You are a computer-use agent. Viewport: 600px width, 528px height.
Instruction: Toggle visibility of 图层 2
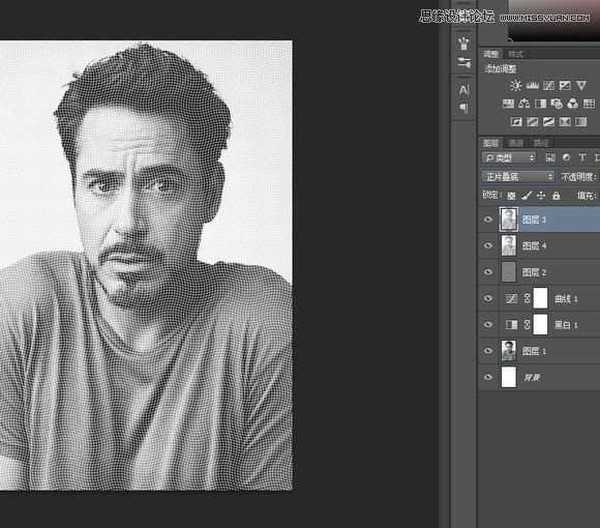488,272
